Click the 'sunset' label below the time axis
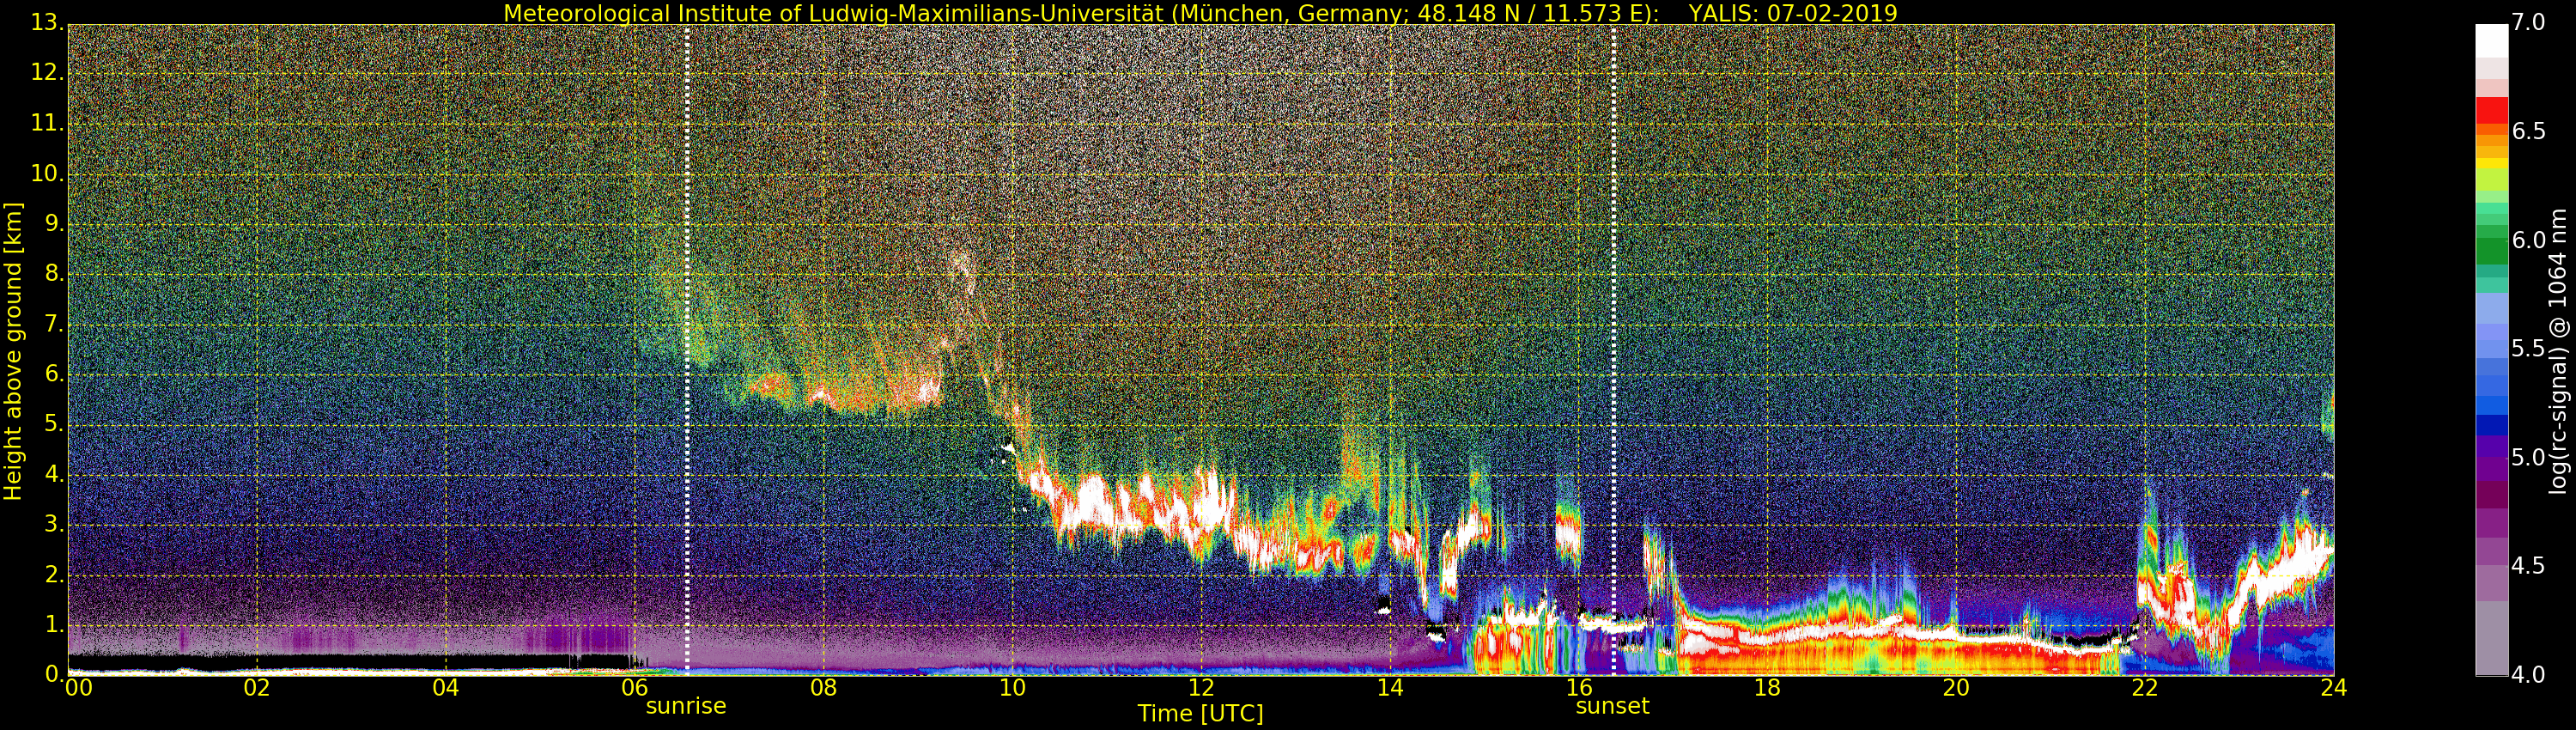 point(1612,706)
